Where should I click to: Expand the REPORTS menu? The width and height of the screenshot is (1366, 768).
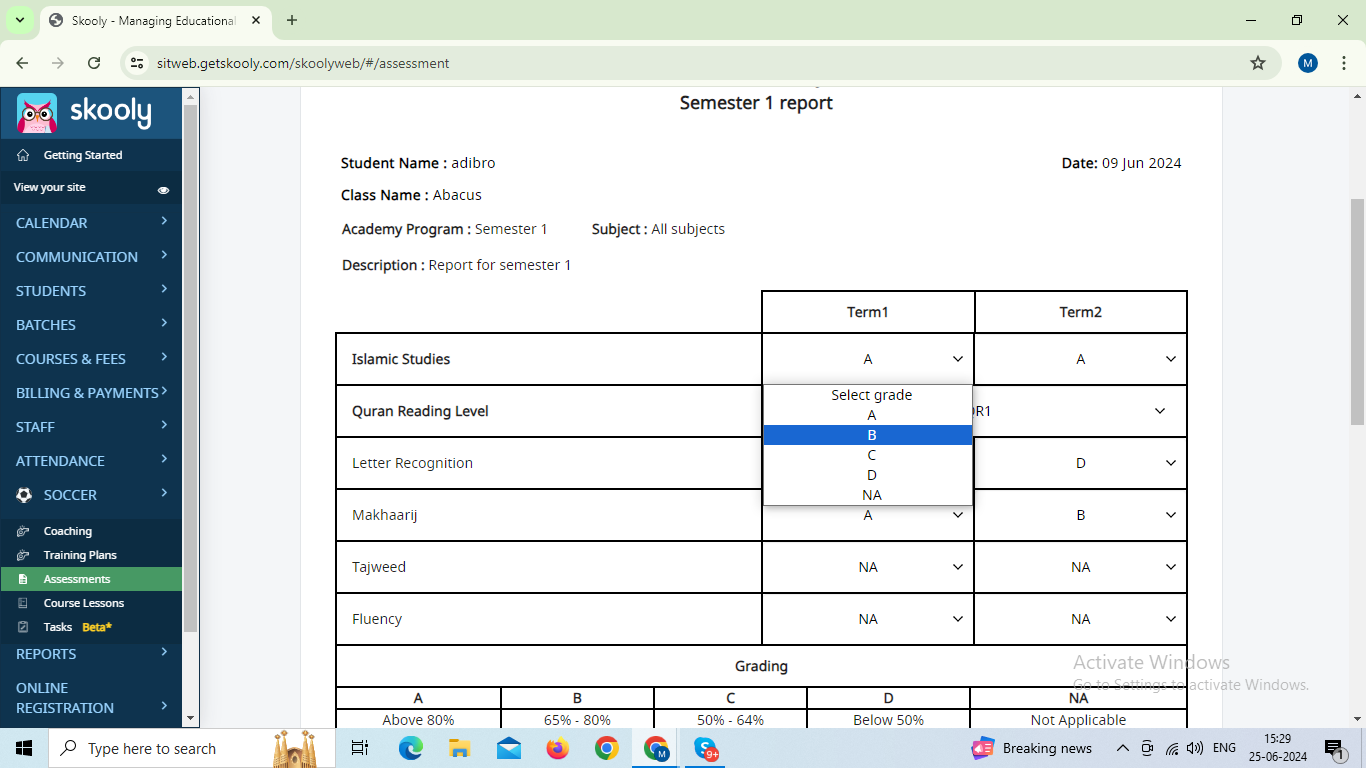tap(91, 654)
